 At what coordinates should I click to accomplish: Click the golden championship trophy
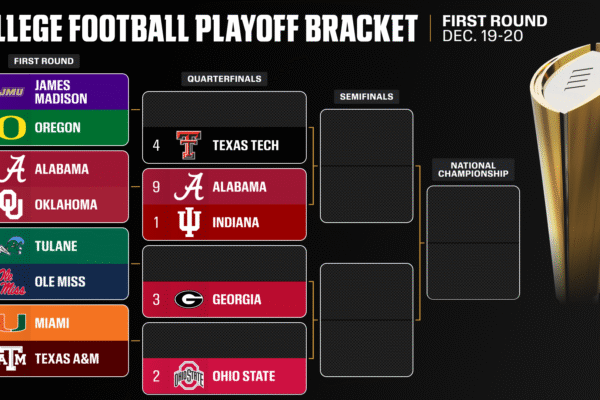pos(562,180)
